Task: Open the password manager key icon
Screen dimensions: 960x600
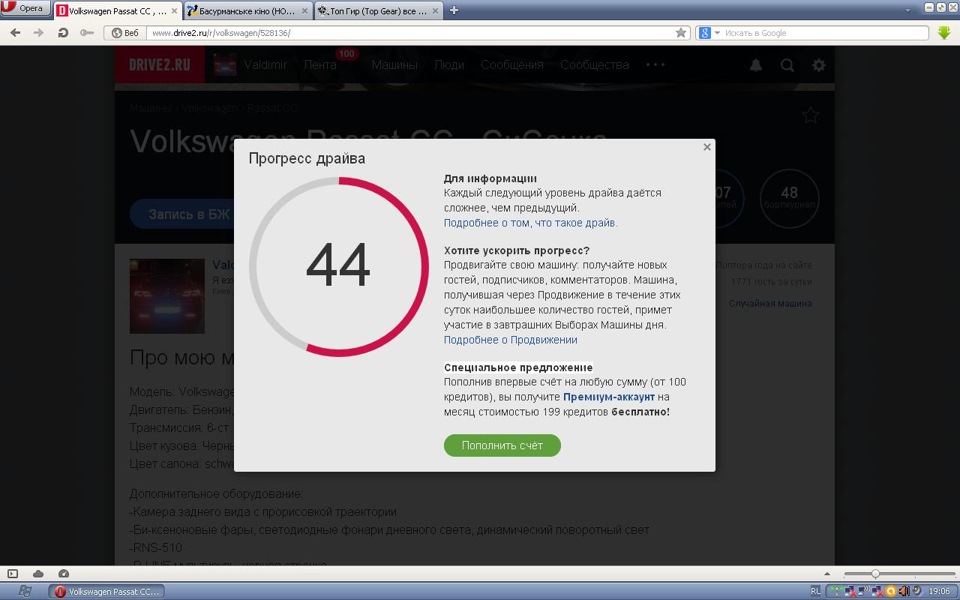Action: tap(87, 32)
